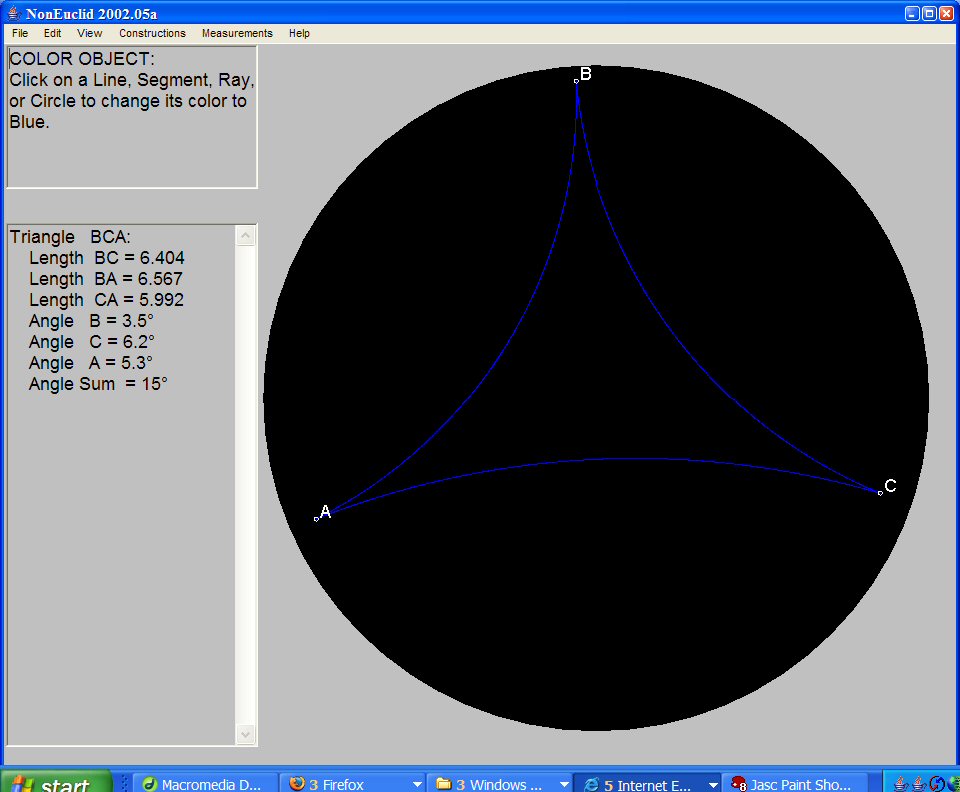Maximize the NonEuclid window
This screenshot has width=960, height=792.
[929, 13]
